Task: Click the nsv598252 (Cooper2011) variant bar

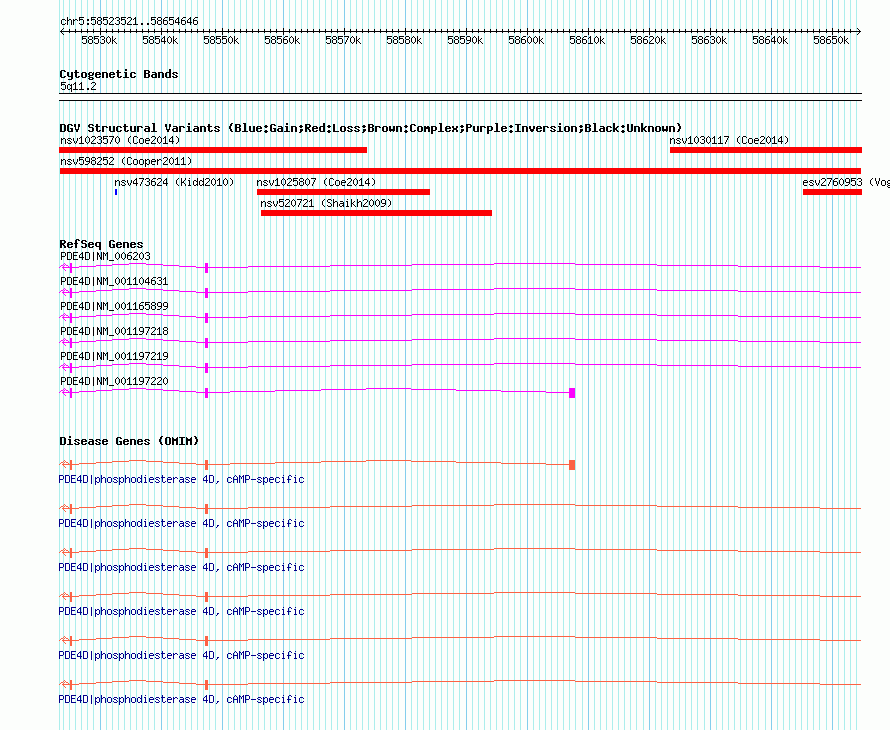Action: [x=460, y=171]
